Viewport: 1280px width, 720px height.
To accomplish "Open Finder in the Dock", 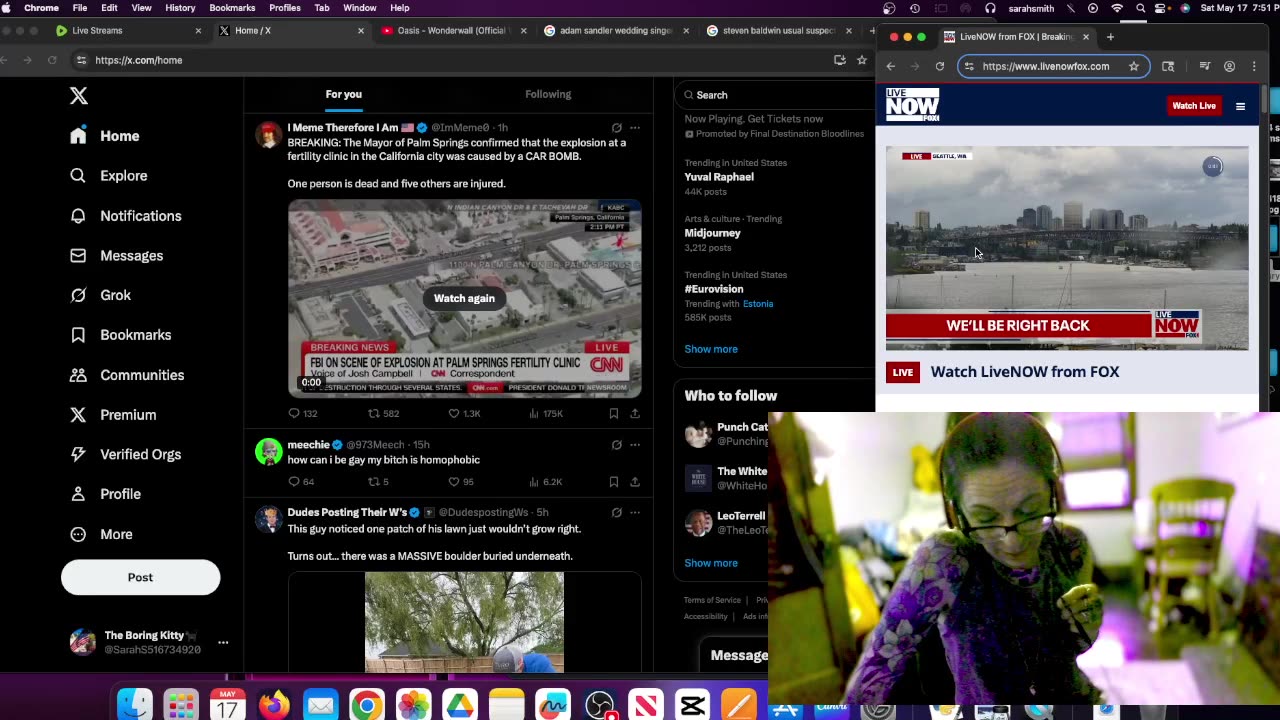I will pos(135,705).
